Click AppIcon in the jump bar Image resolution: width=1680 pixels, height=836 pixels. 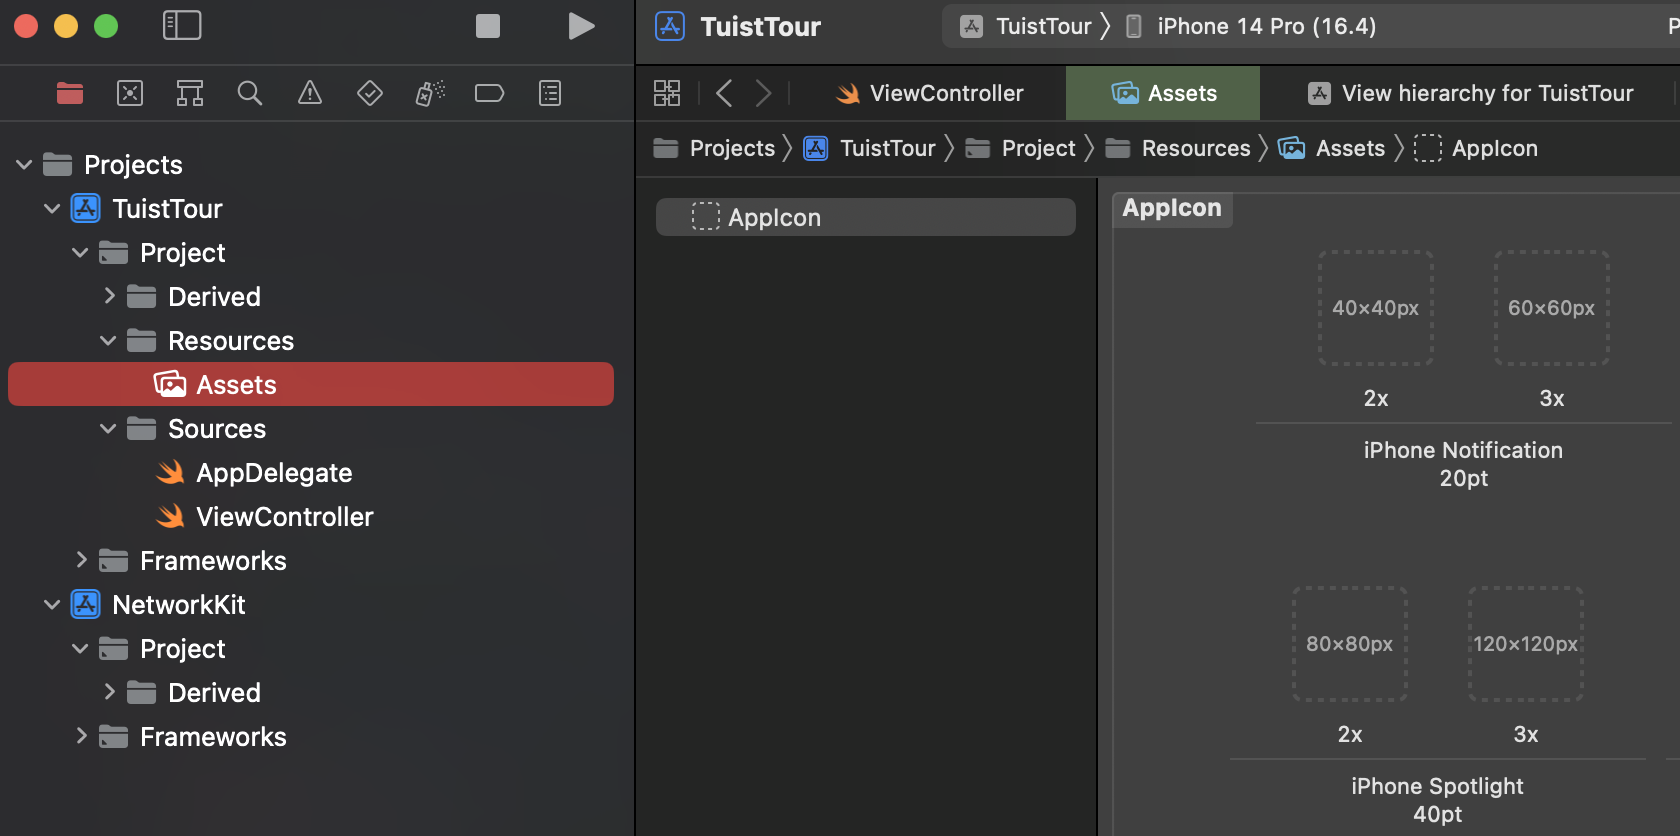pyautogui.click(x=1477, y=148)
